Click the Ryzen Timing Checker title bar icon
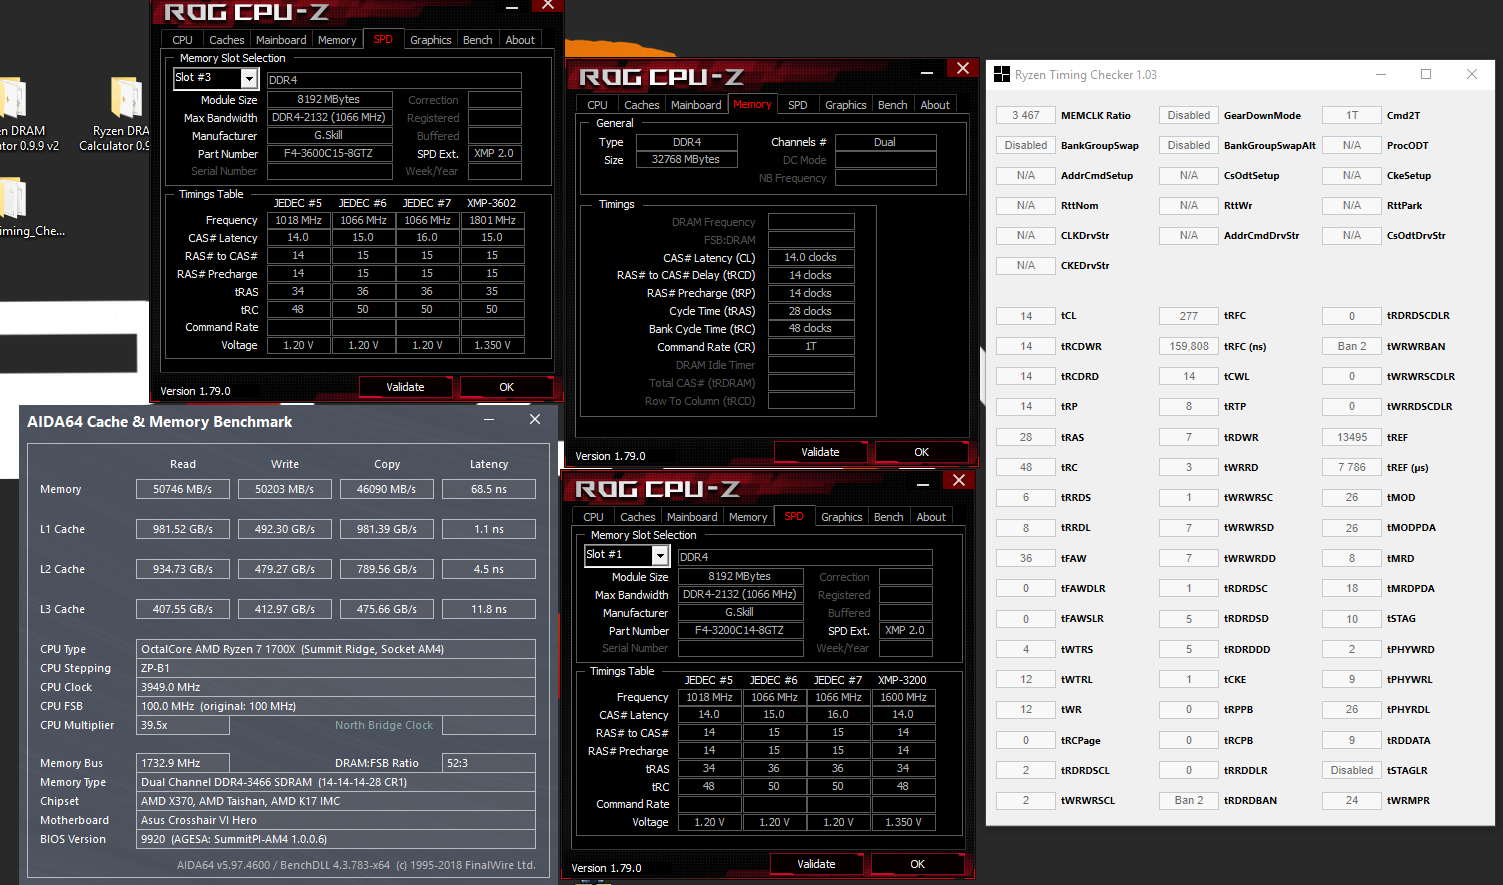 click(x=1002, y=75)
